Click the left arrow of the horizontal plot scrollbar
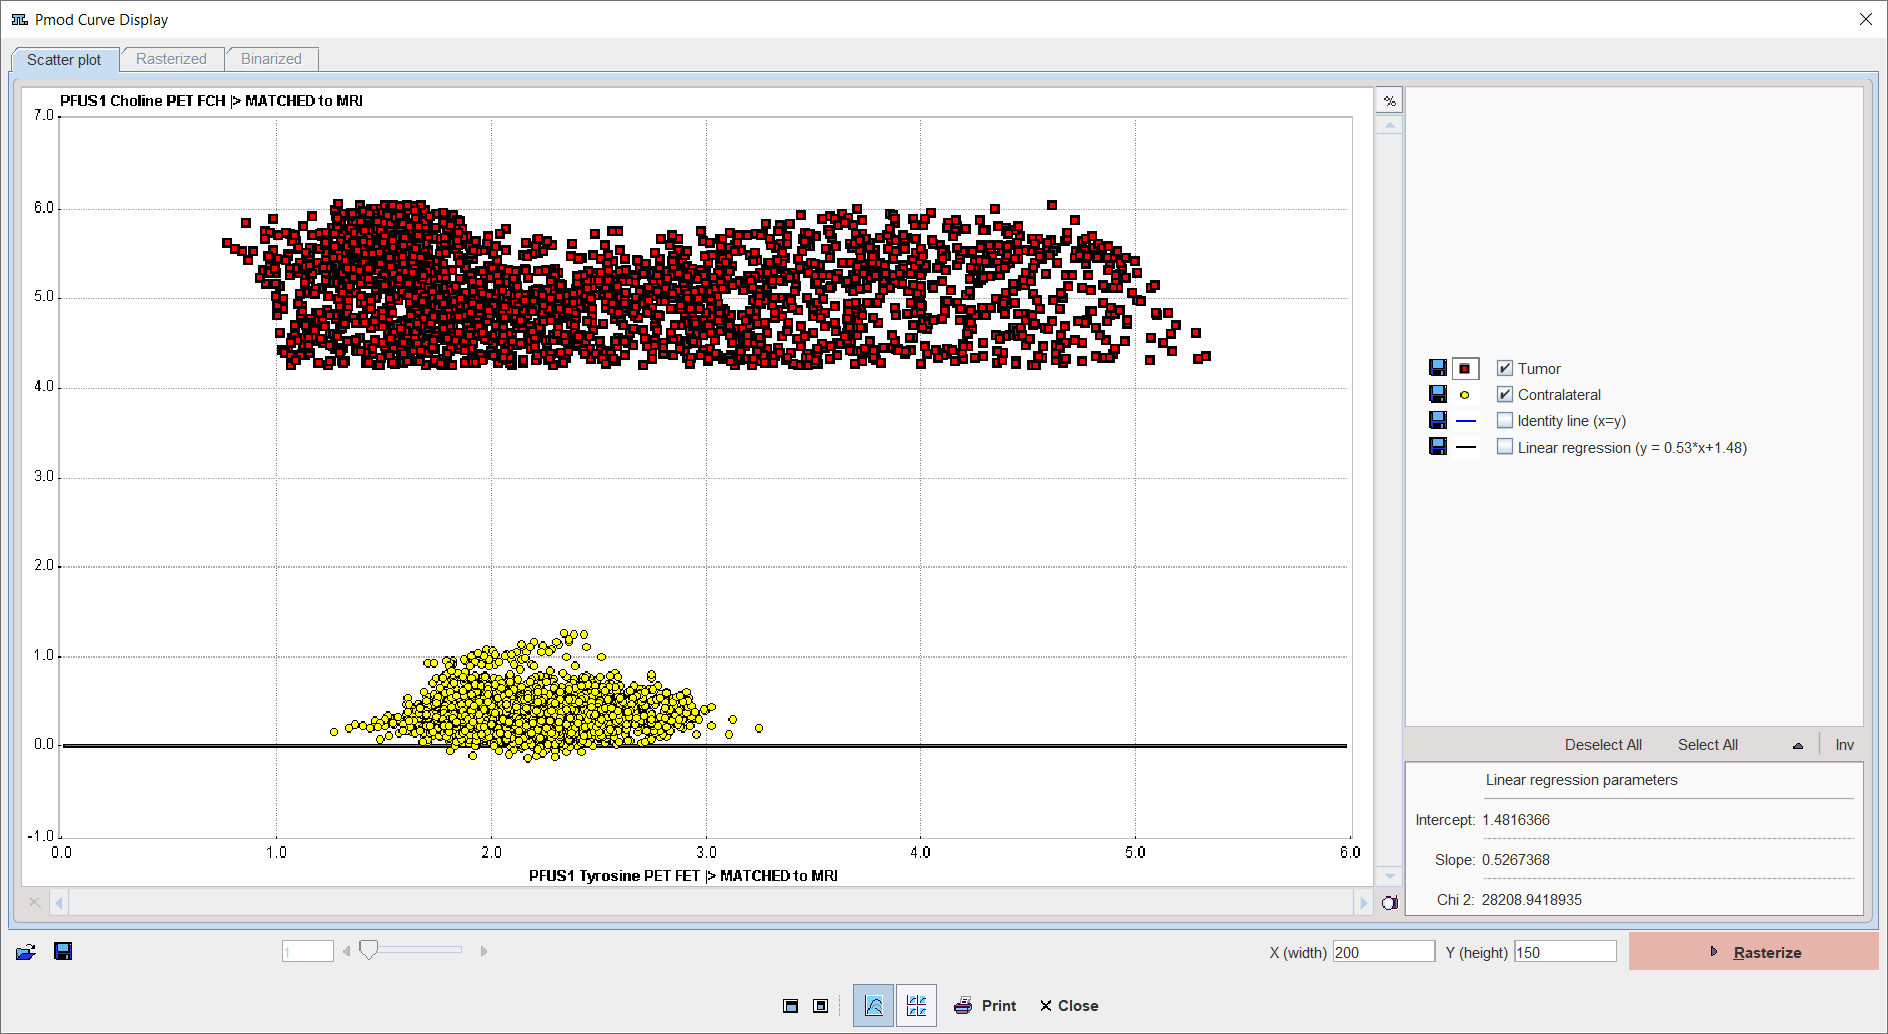 point(59,903)
